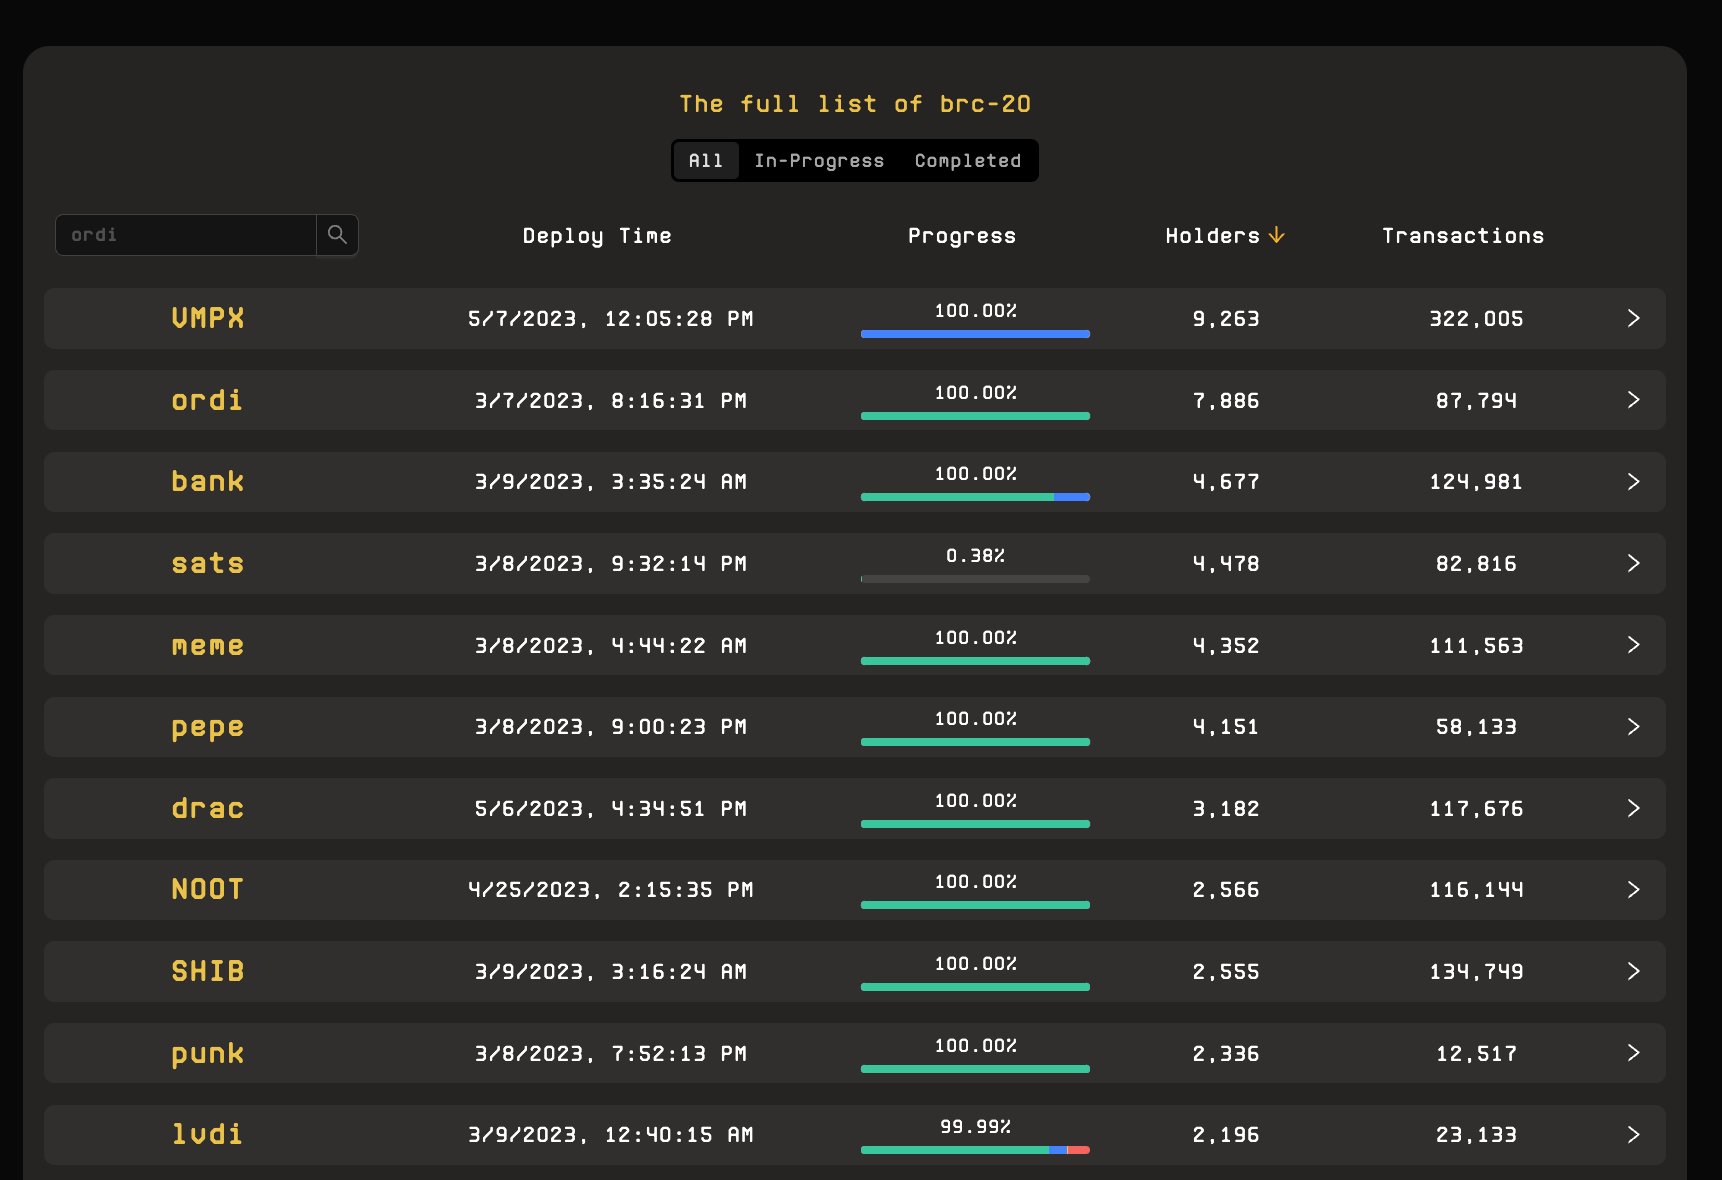Open the bank token link
The height and width of the screenshot is (1180, 1722).
tap(208, 482)
